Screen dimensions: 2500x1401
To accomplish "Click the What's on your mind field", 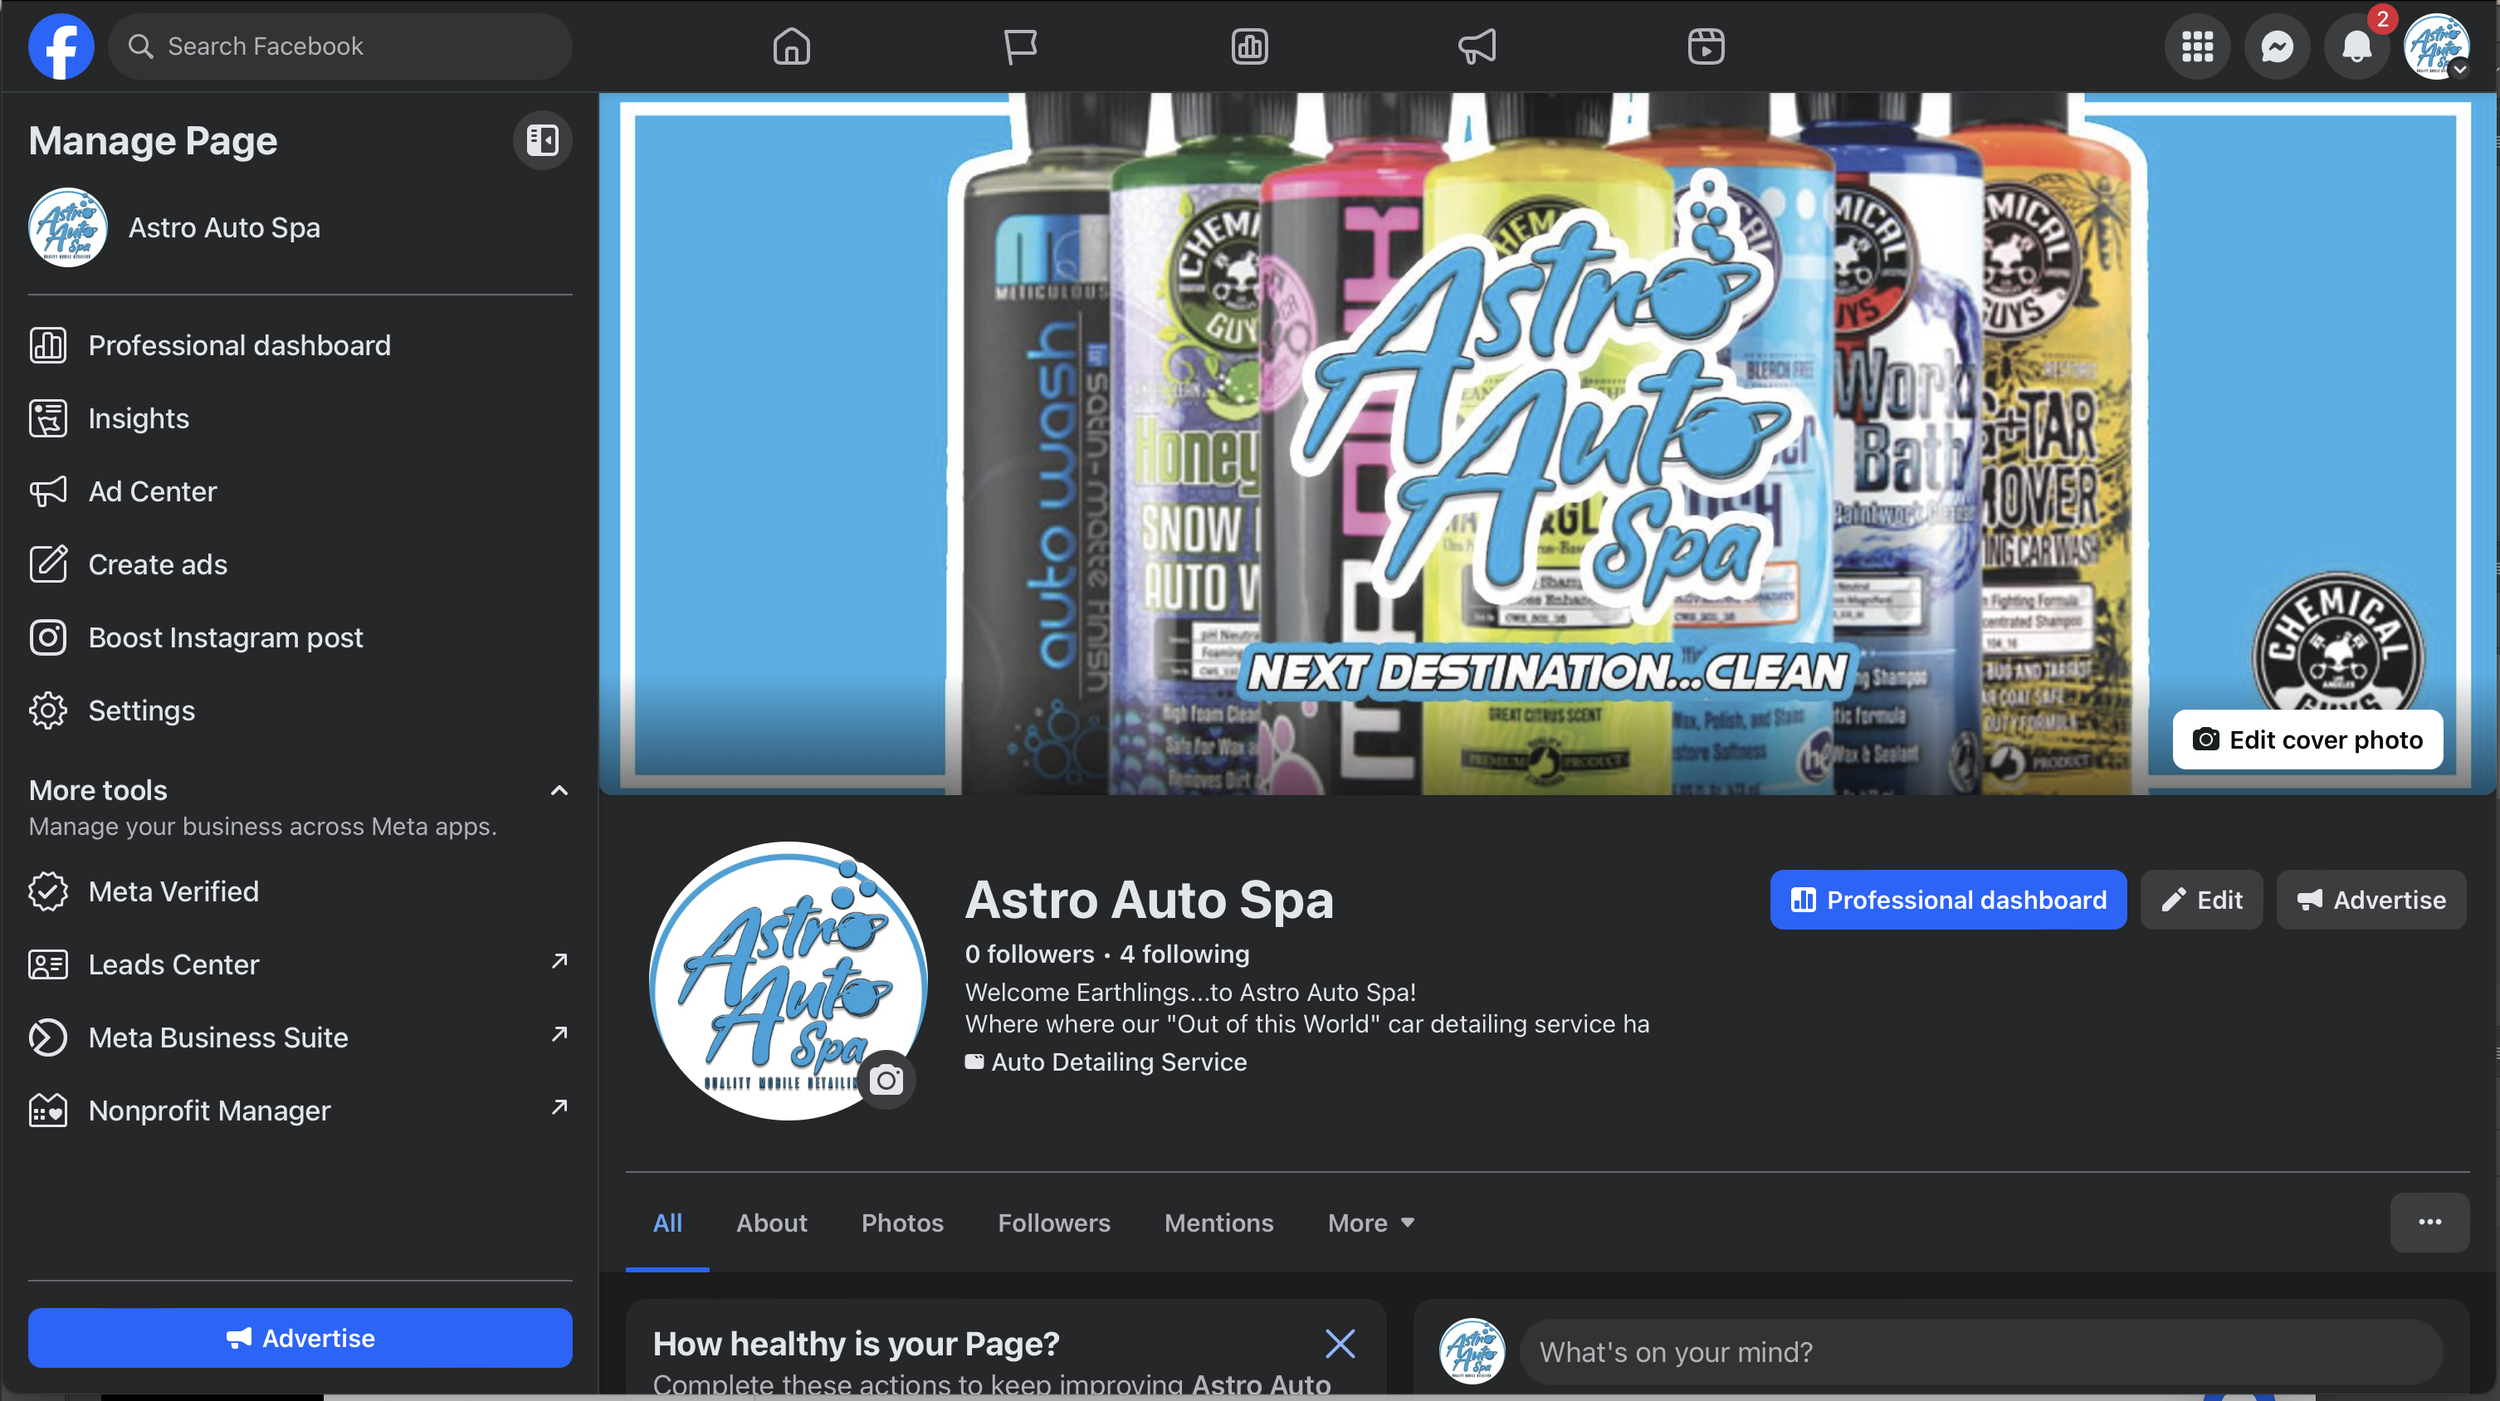I will click(x=1980, y=1352).
